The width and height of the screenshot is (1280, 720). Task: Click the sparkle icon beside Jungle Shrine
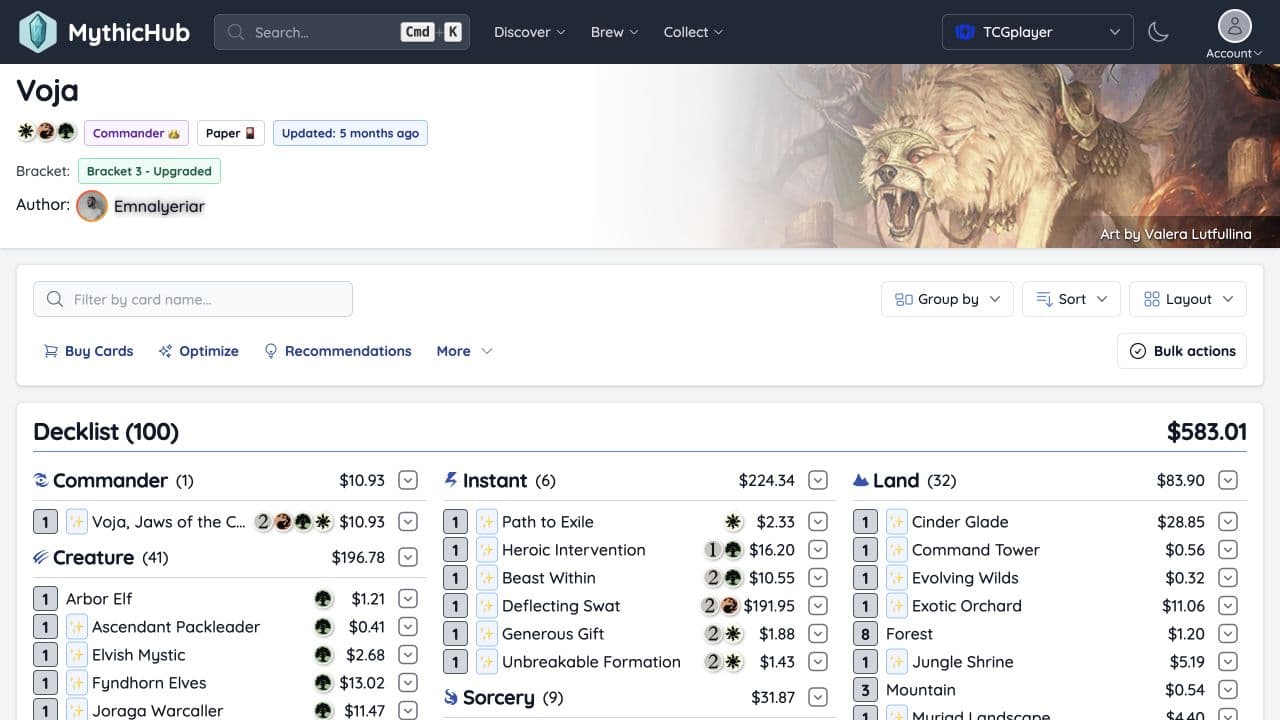coord(897,662)
